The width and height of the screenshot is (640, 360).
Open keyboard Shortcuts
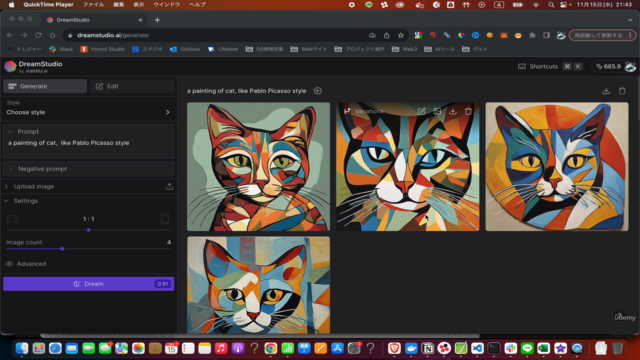coord(550,67)
